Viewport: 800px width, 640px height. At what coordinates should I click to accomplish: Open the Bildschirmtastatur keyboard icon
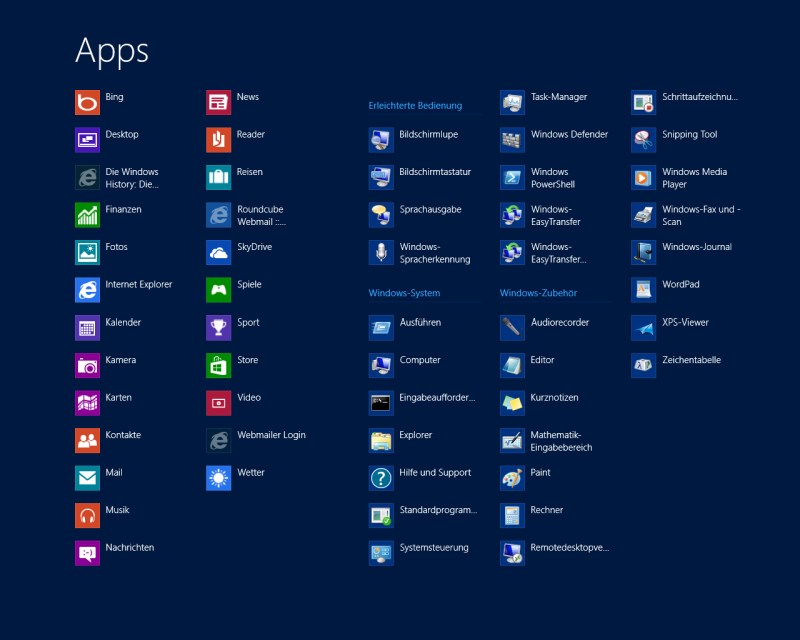click(381, 178)
